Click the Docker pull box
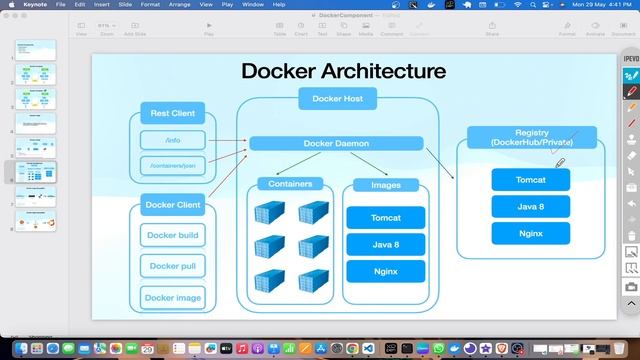The image size is (640, 360). coord(173,266)
